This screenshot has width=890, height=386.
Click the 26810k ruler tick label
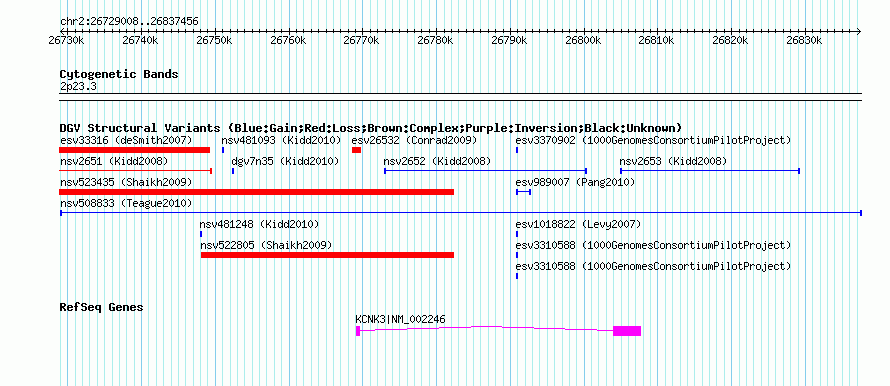point(657,40)
